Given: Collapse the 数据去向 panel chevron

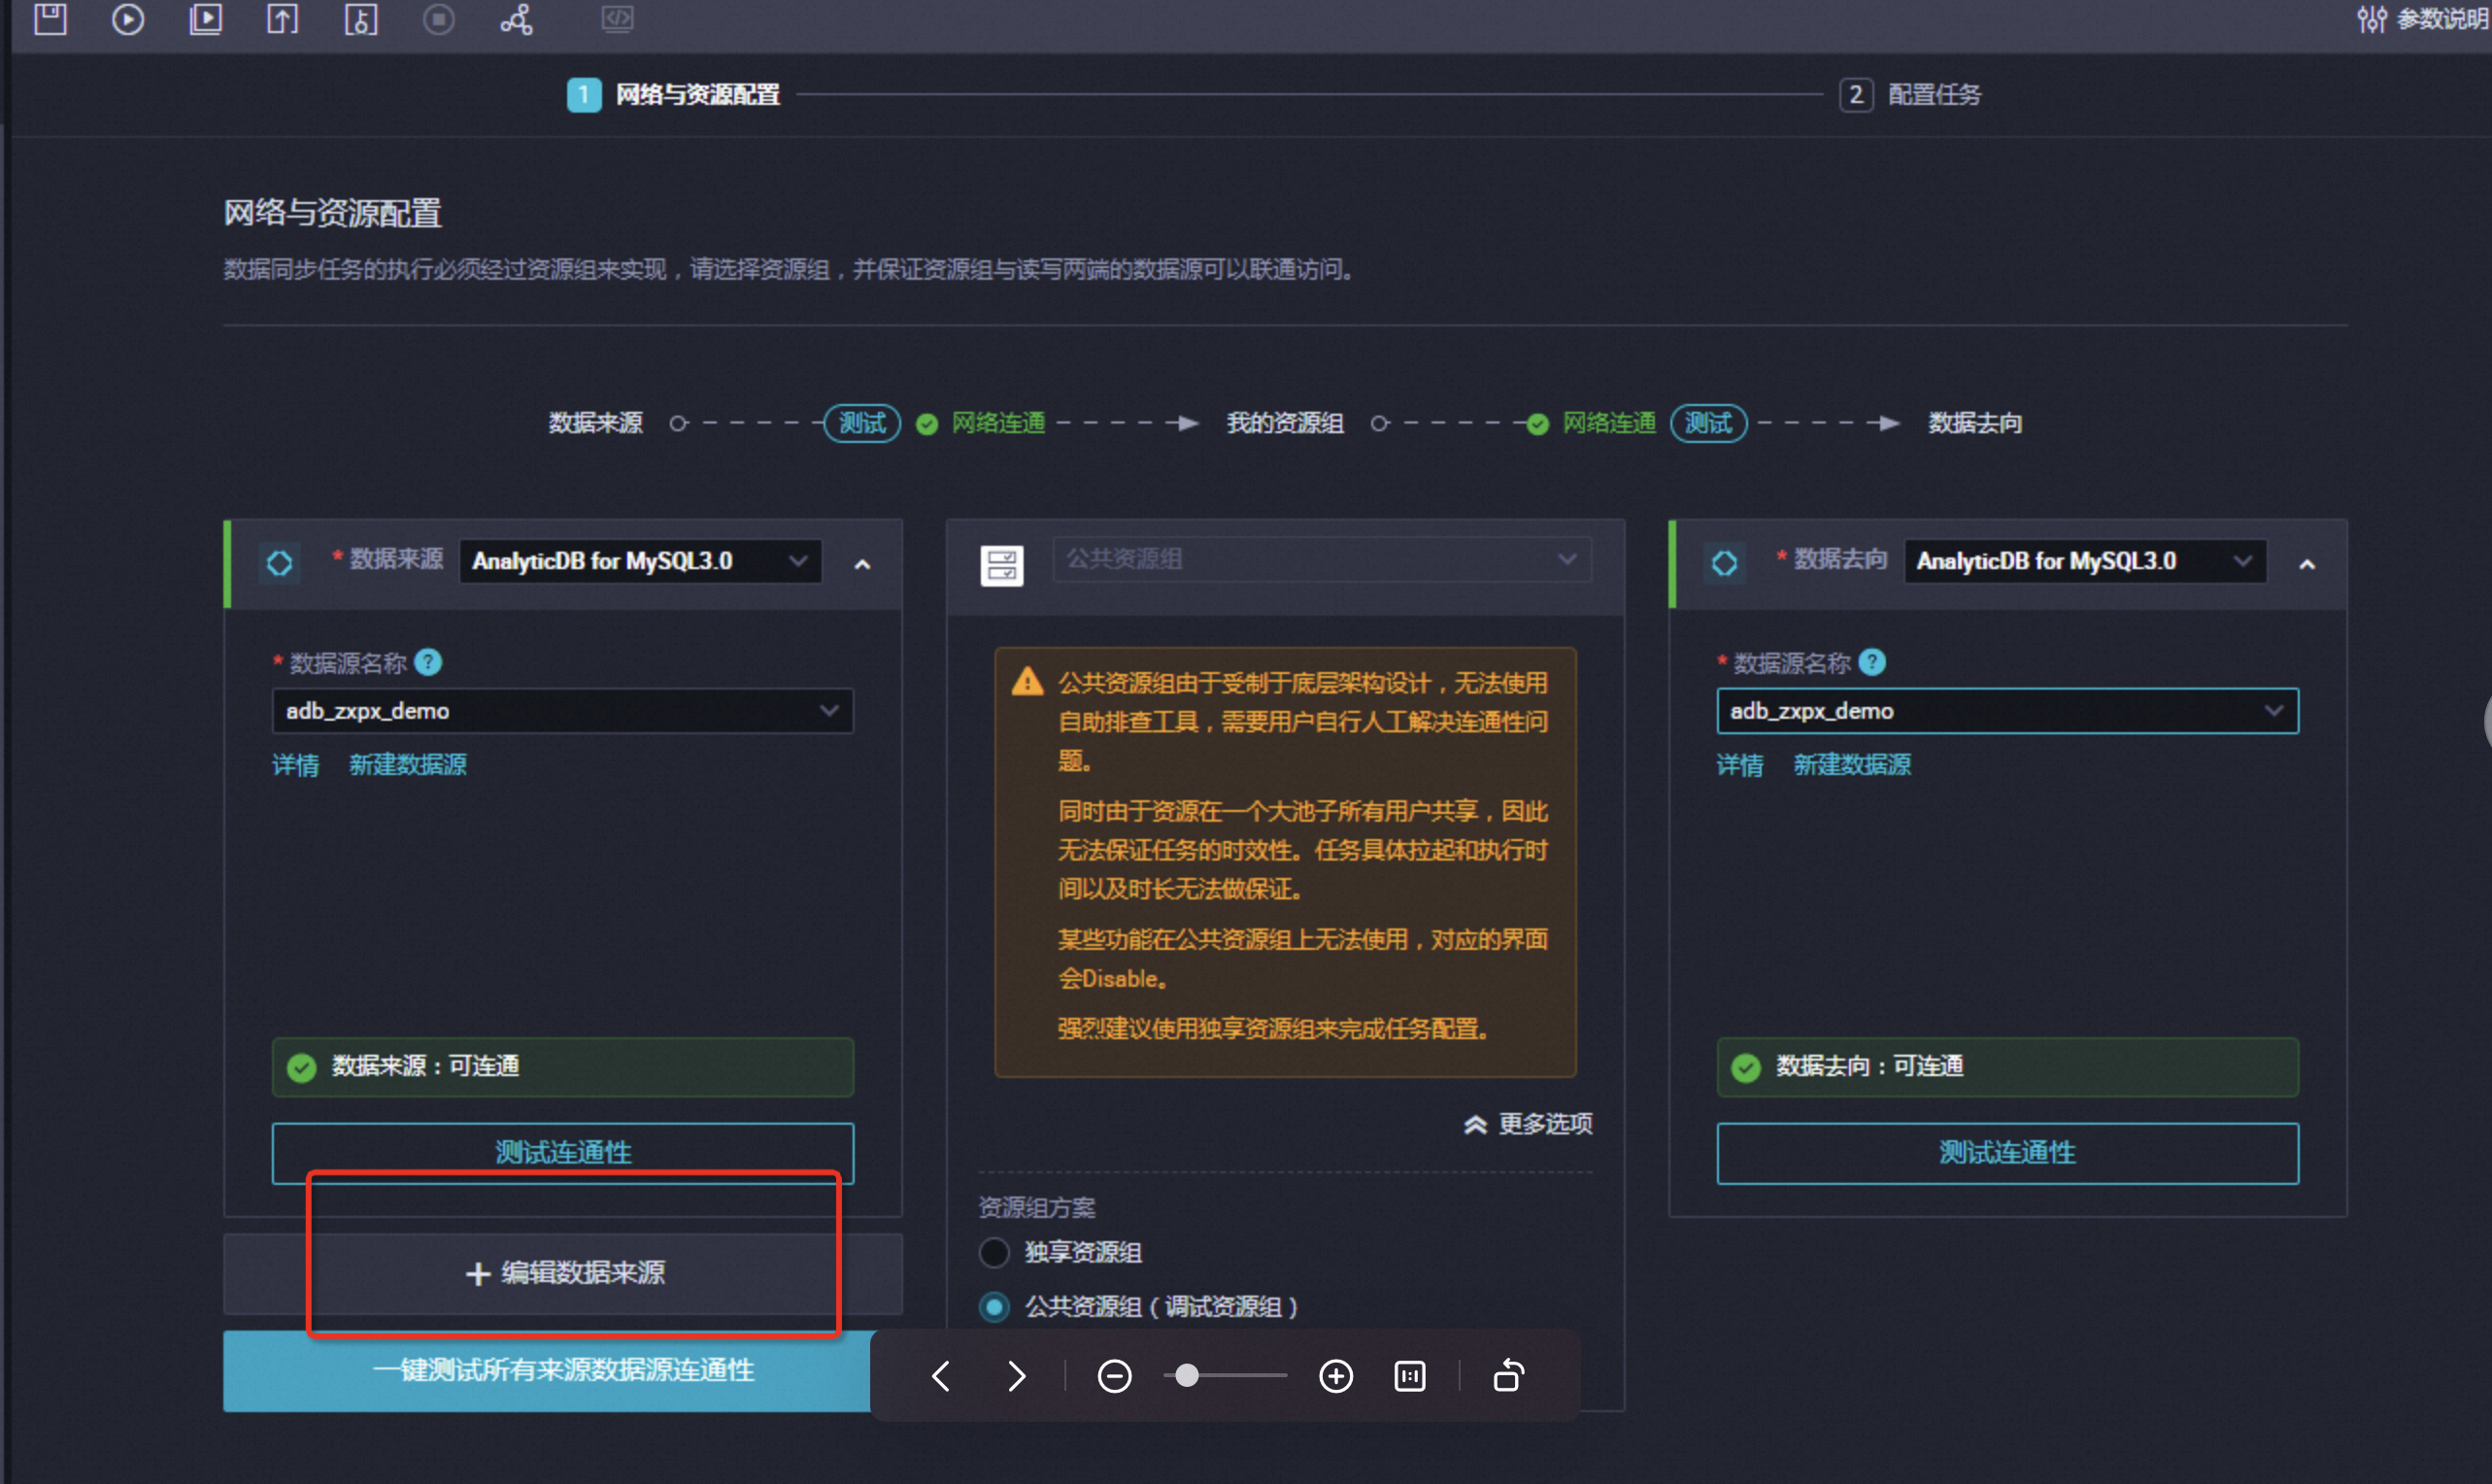Looking at the screenshot, I should click(2307, 564).
